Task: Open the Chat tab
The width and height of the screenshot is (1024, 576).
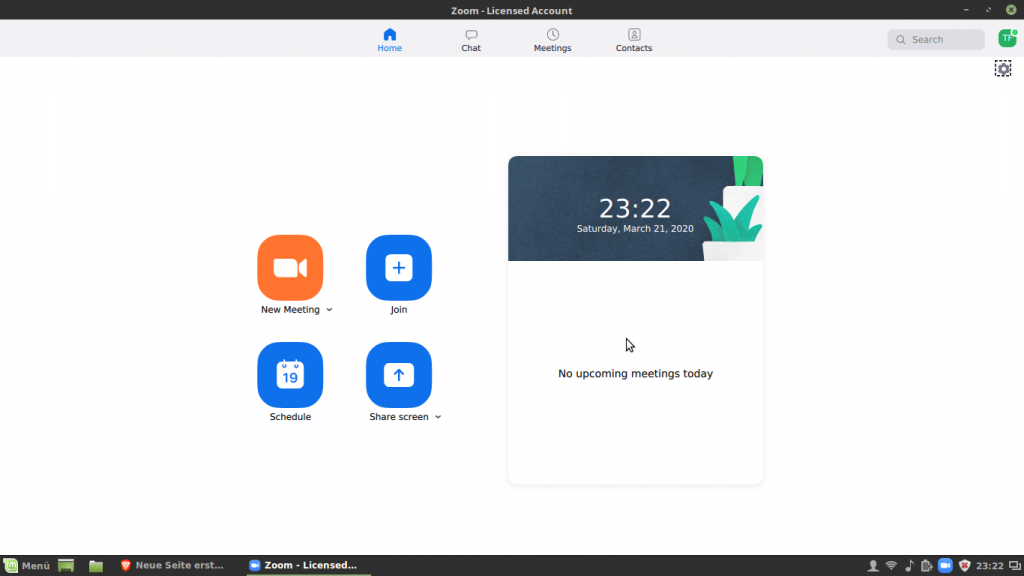Action: tap(471, 40)
